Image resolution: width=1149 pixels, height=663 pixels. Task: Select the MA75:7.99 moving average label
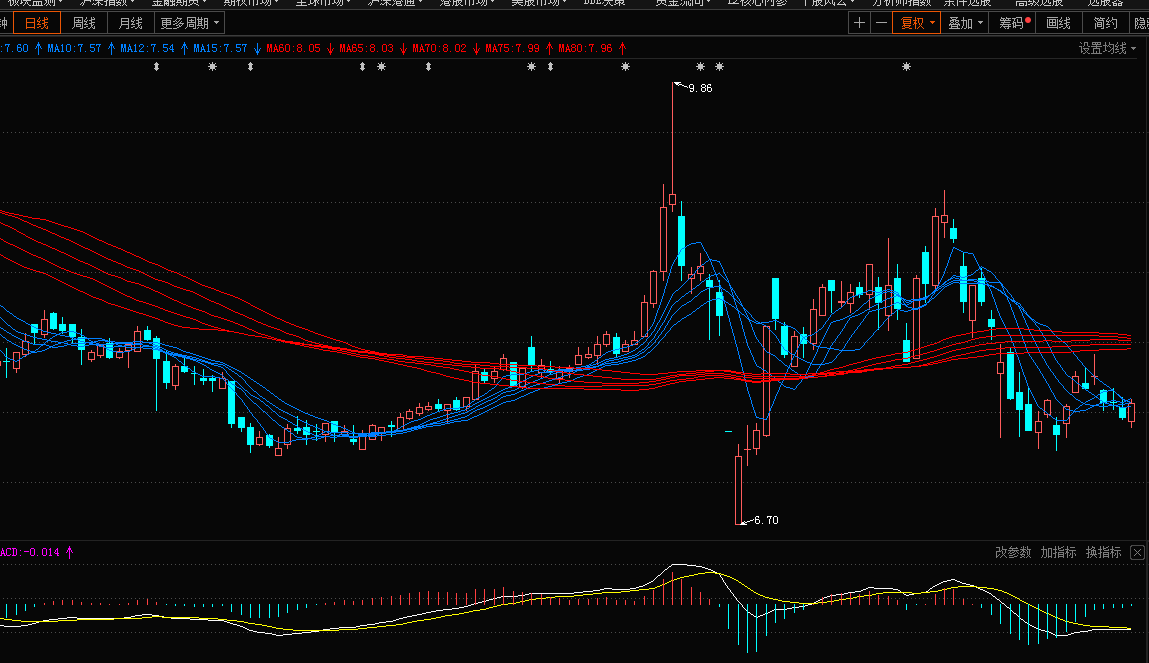tap(512, 48)
